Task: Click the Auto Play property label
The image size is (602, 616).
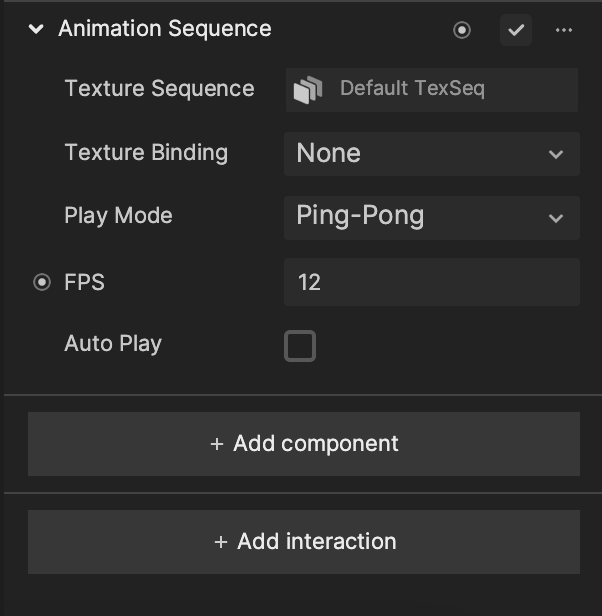Action: point(113,344)
